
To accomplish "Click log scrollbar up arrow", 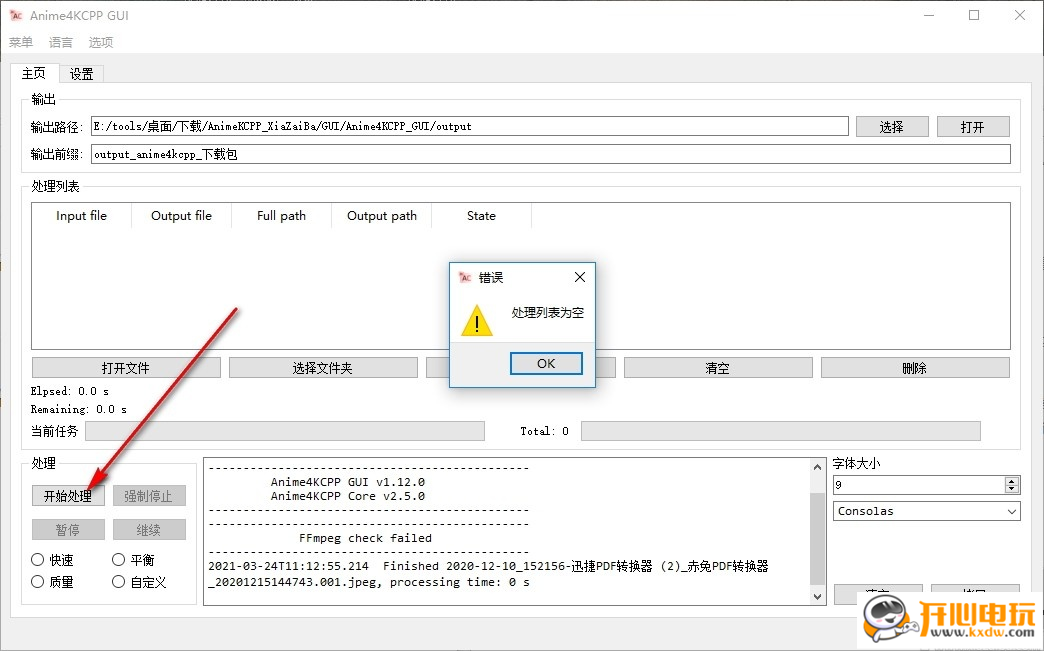I will pyautogui.click(x=818, y=467).
